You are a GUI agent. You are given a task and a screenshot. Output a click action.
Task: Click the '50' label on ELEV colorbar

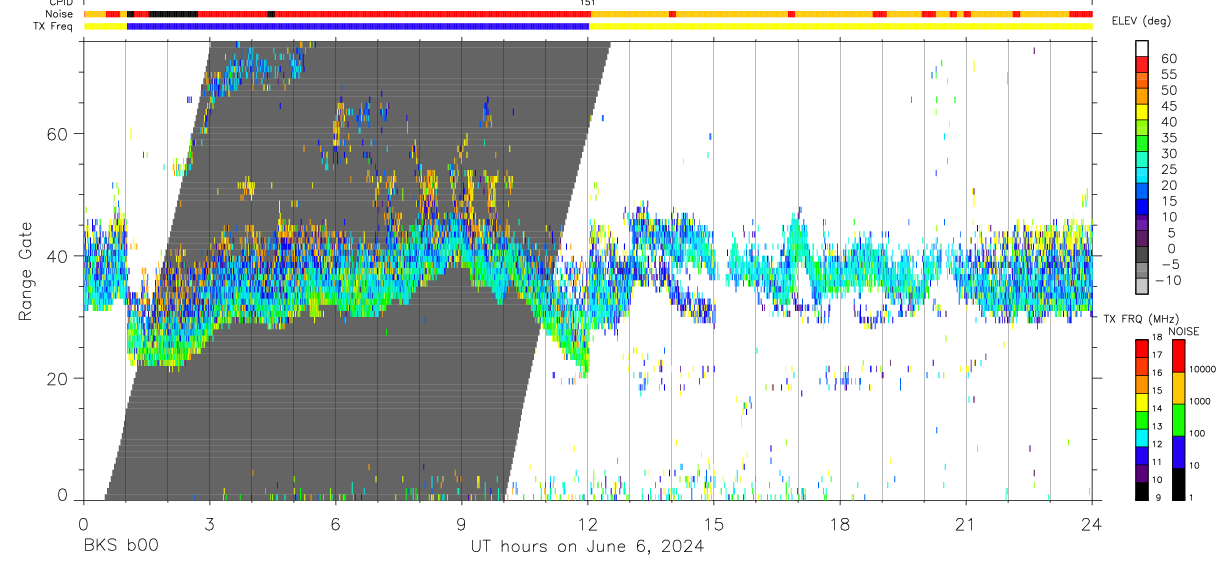click(1167, 91)
